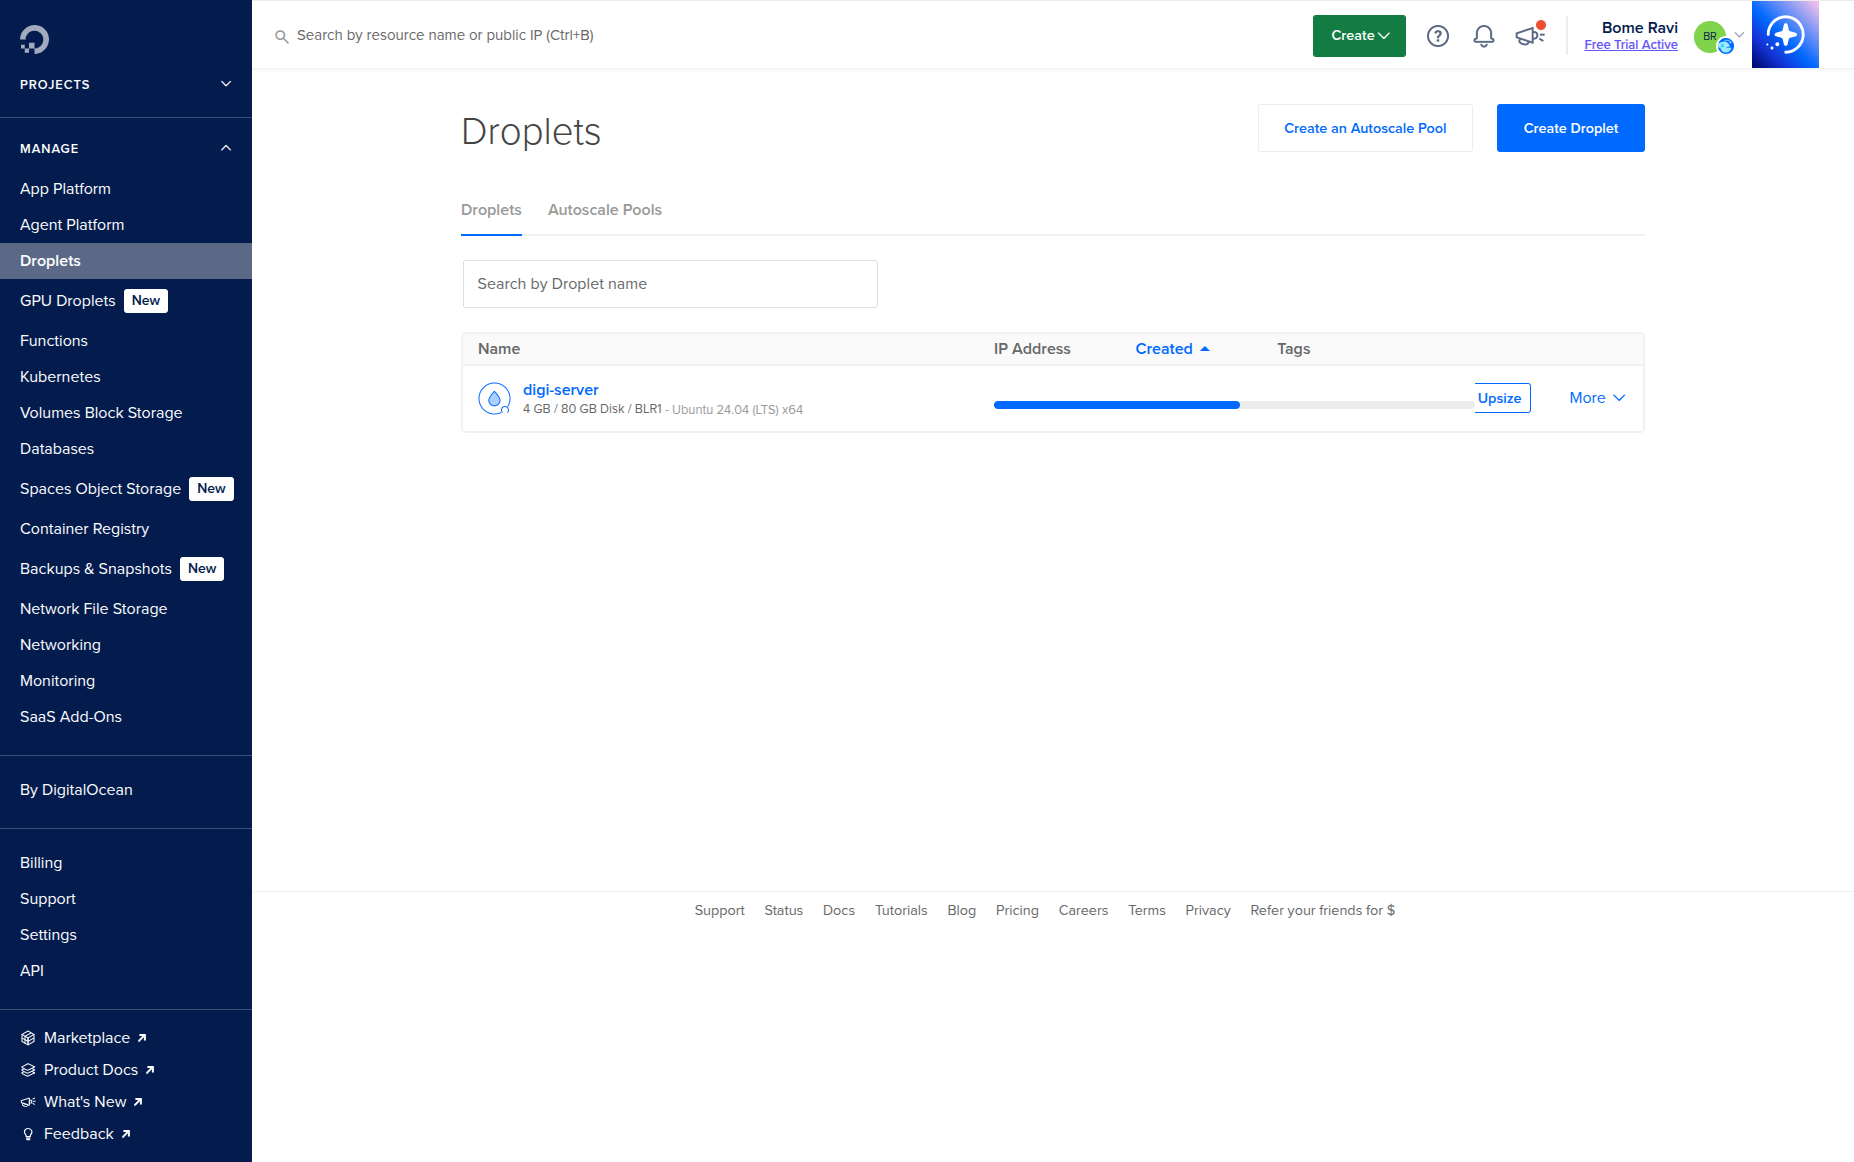Open the Marketplace sidebar link

(x=86, y=1037)
